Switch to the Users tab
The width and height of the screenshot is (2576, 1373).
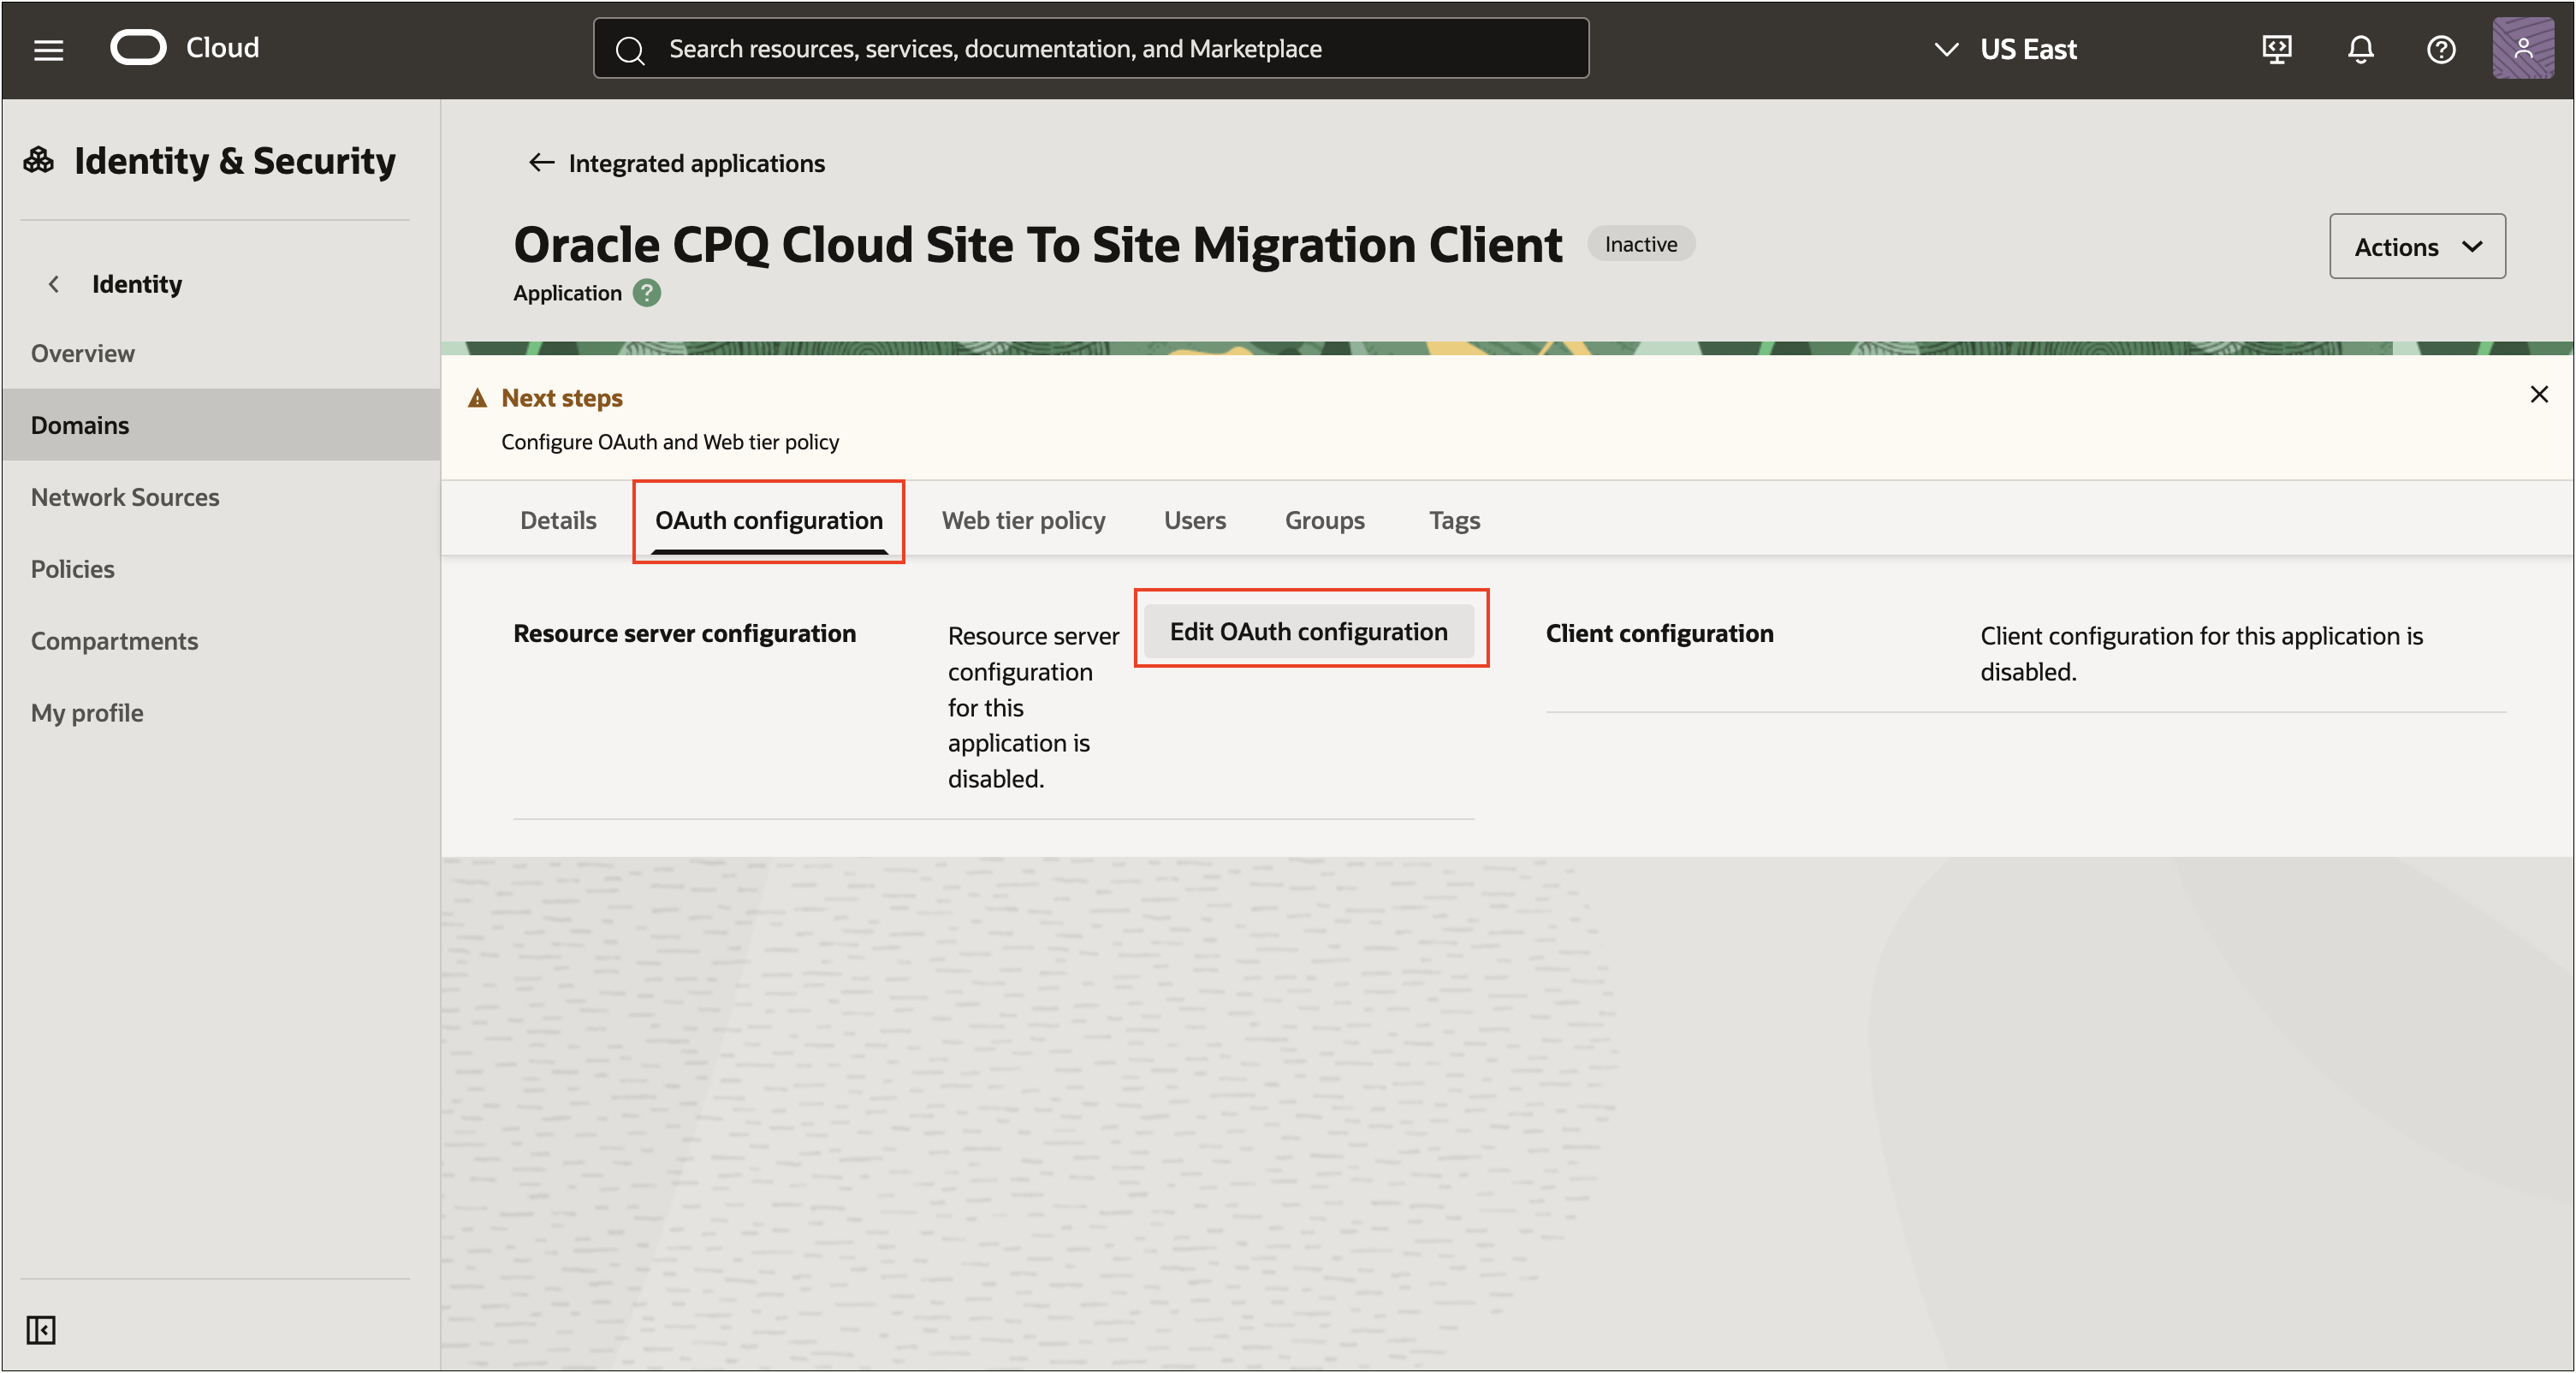pyautogui.click(x=1194, y=520)
